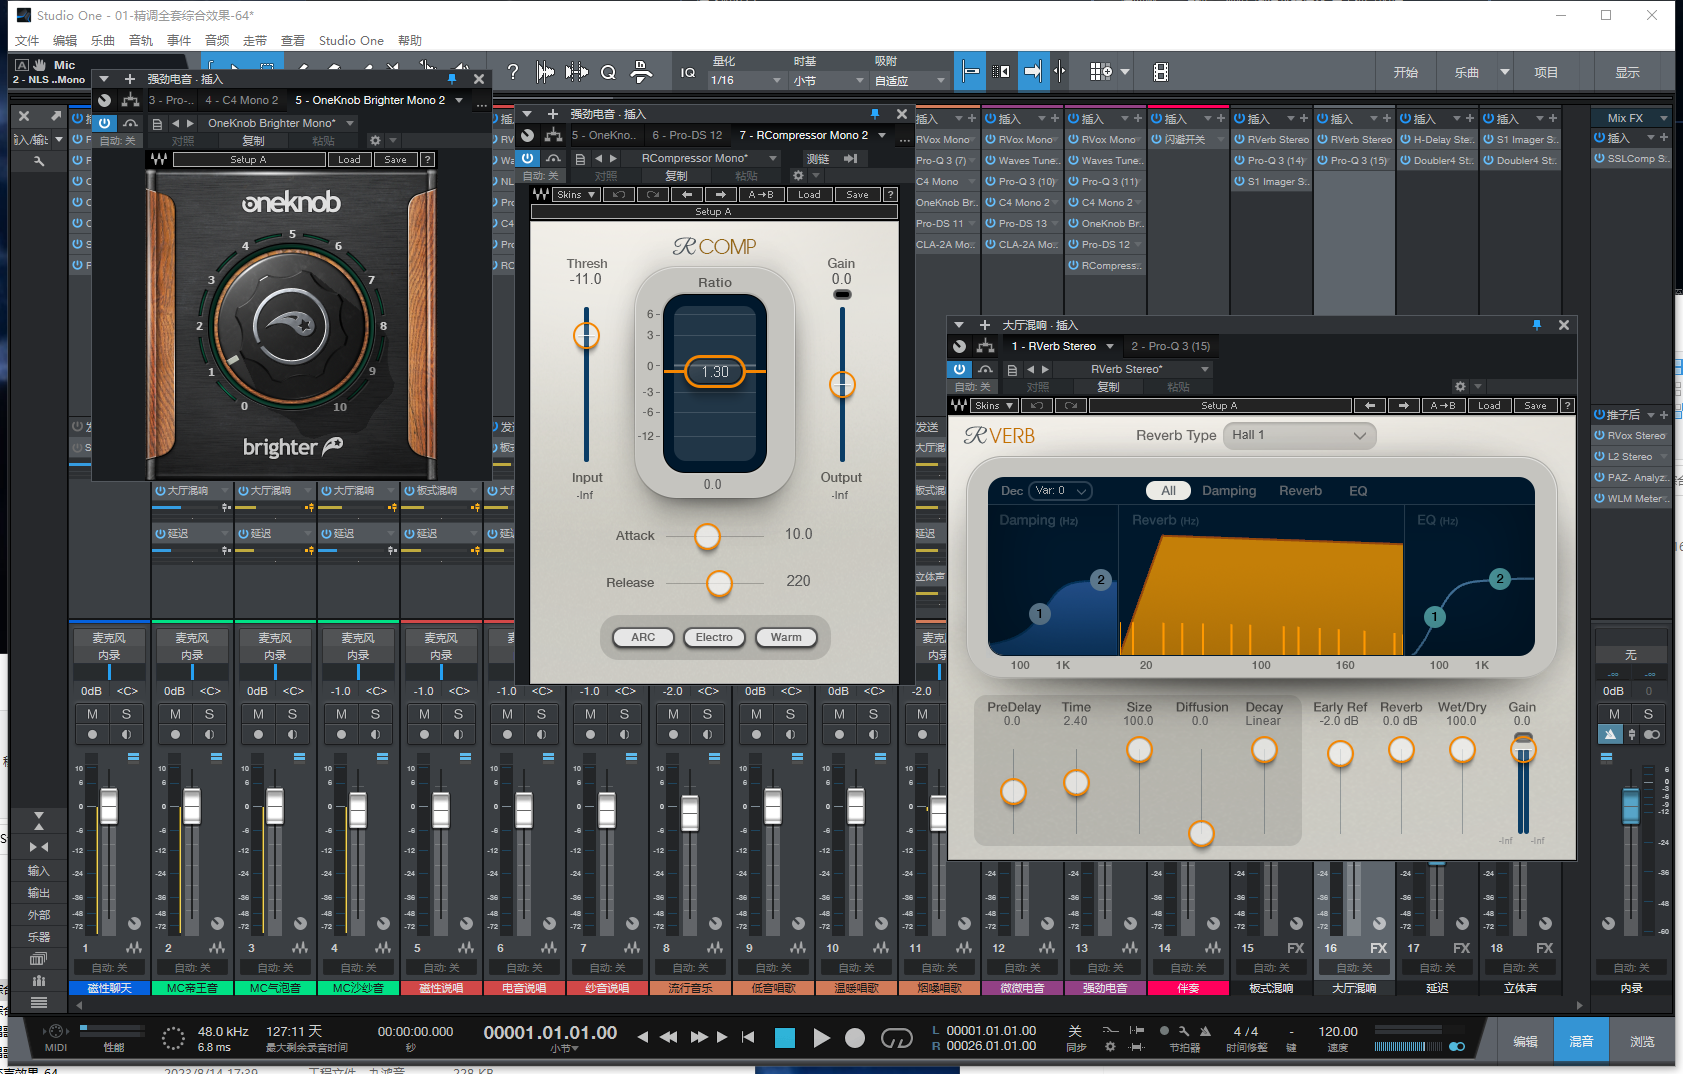Click the tempo field showing 120.00

click(x=1337, y=1030)
